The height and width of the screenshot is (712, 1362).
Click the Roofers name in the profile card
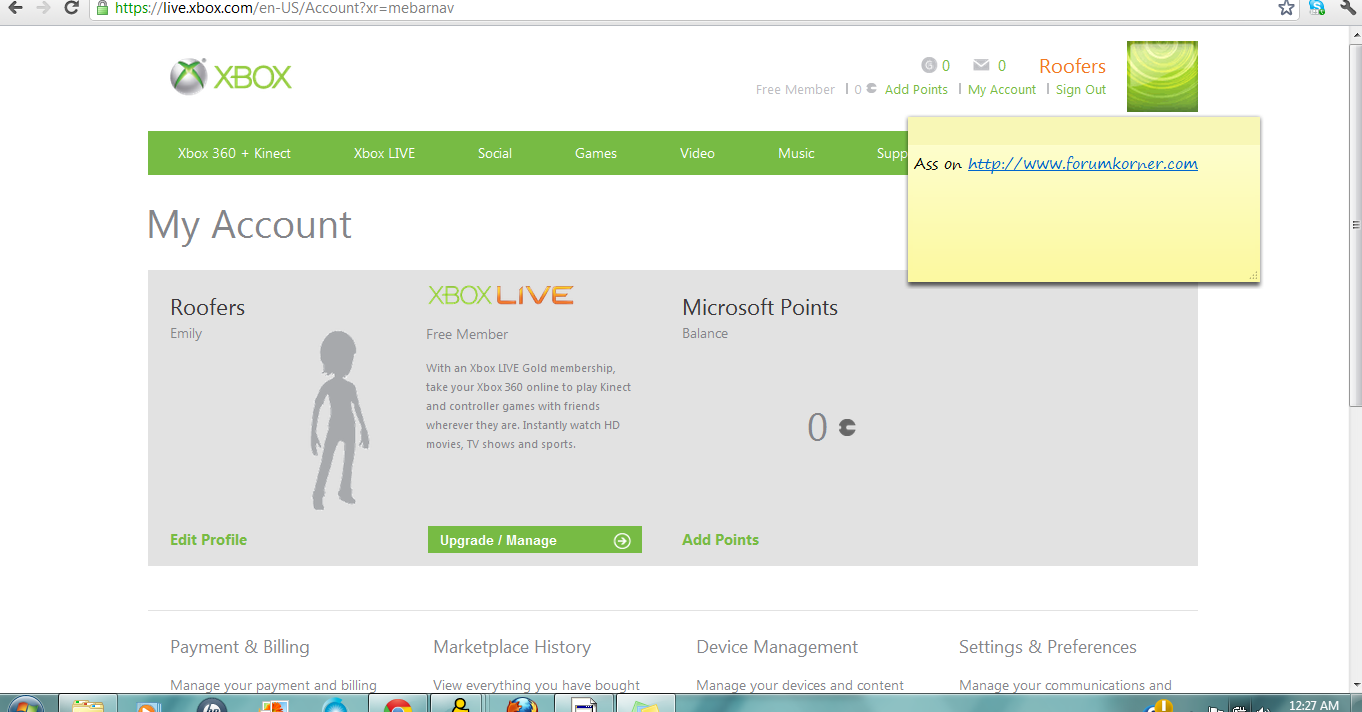tap(207, 308)
